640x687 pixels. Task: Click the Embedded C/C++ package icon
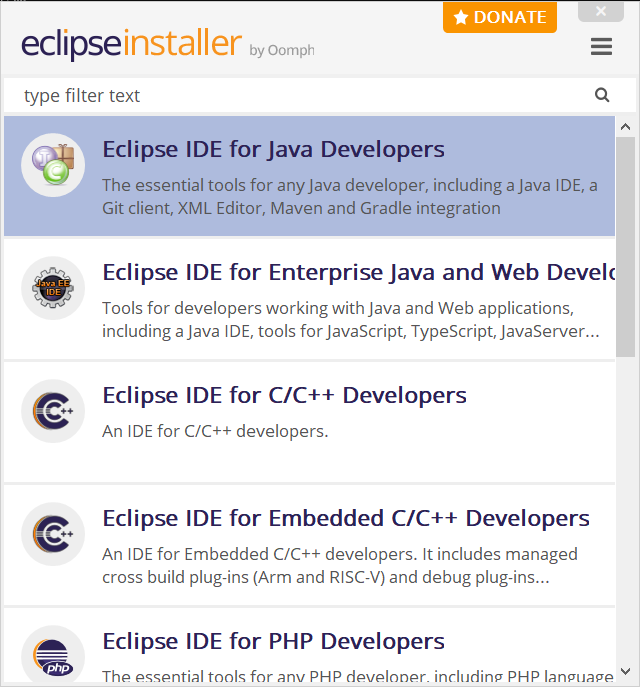[53, 534]
